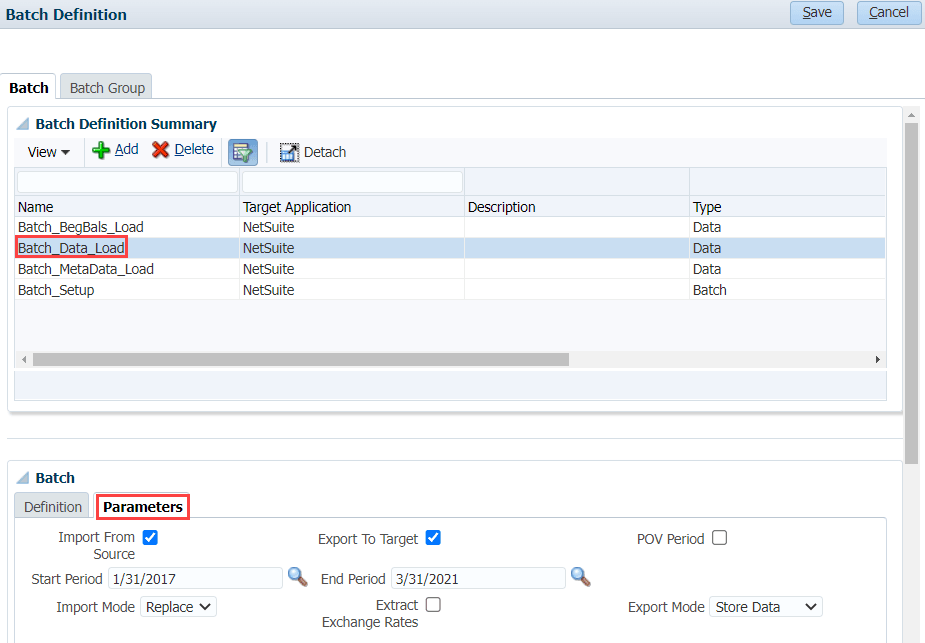Click the Description column header
The width and height of the screenshot is (925, 643).
click(x=577, y=207)
